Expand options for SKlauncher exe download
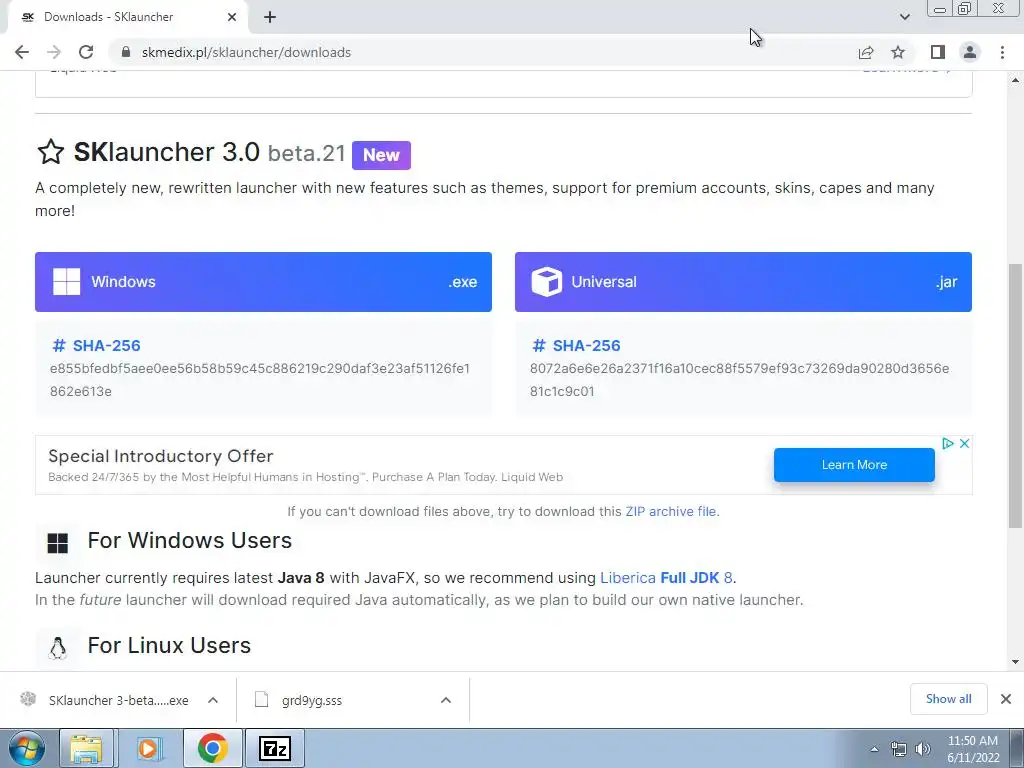This screenshot has height=768, width=1024. click(x=213, y=700)
